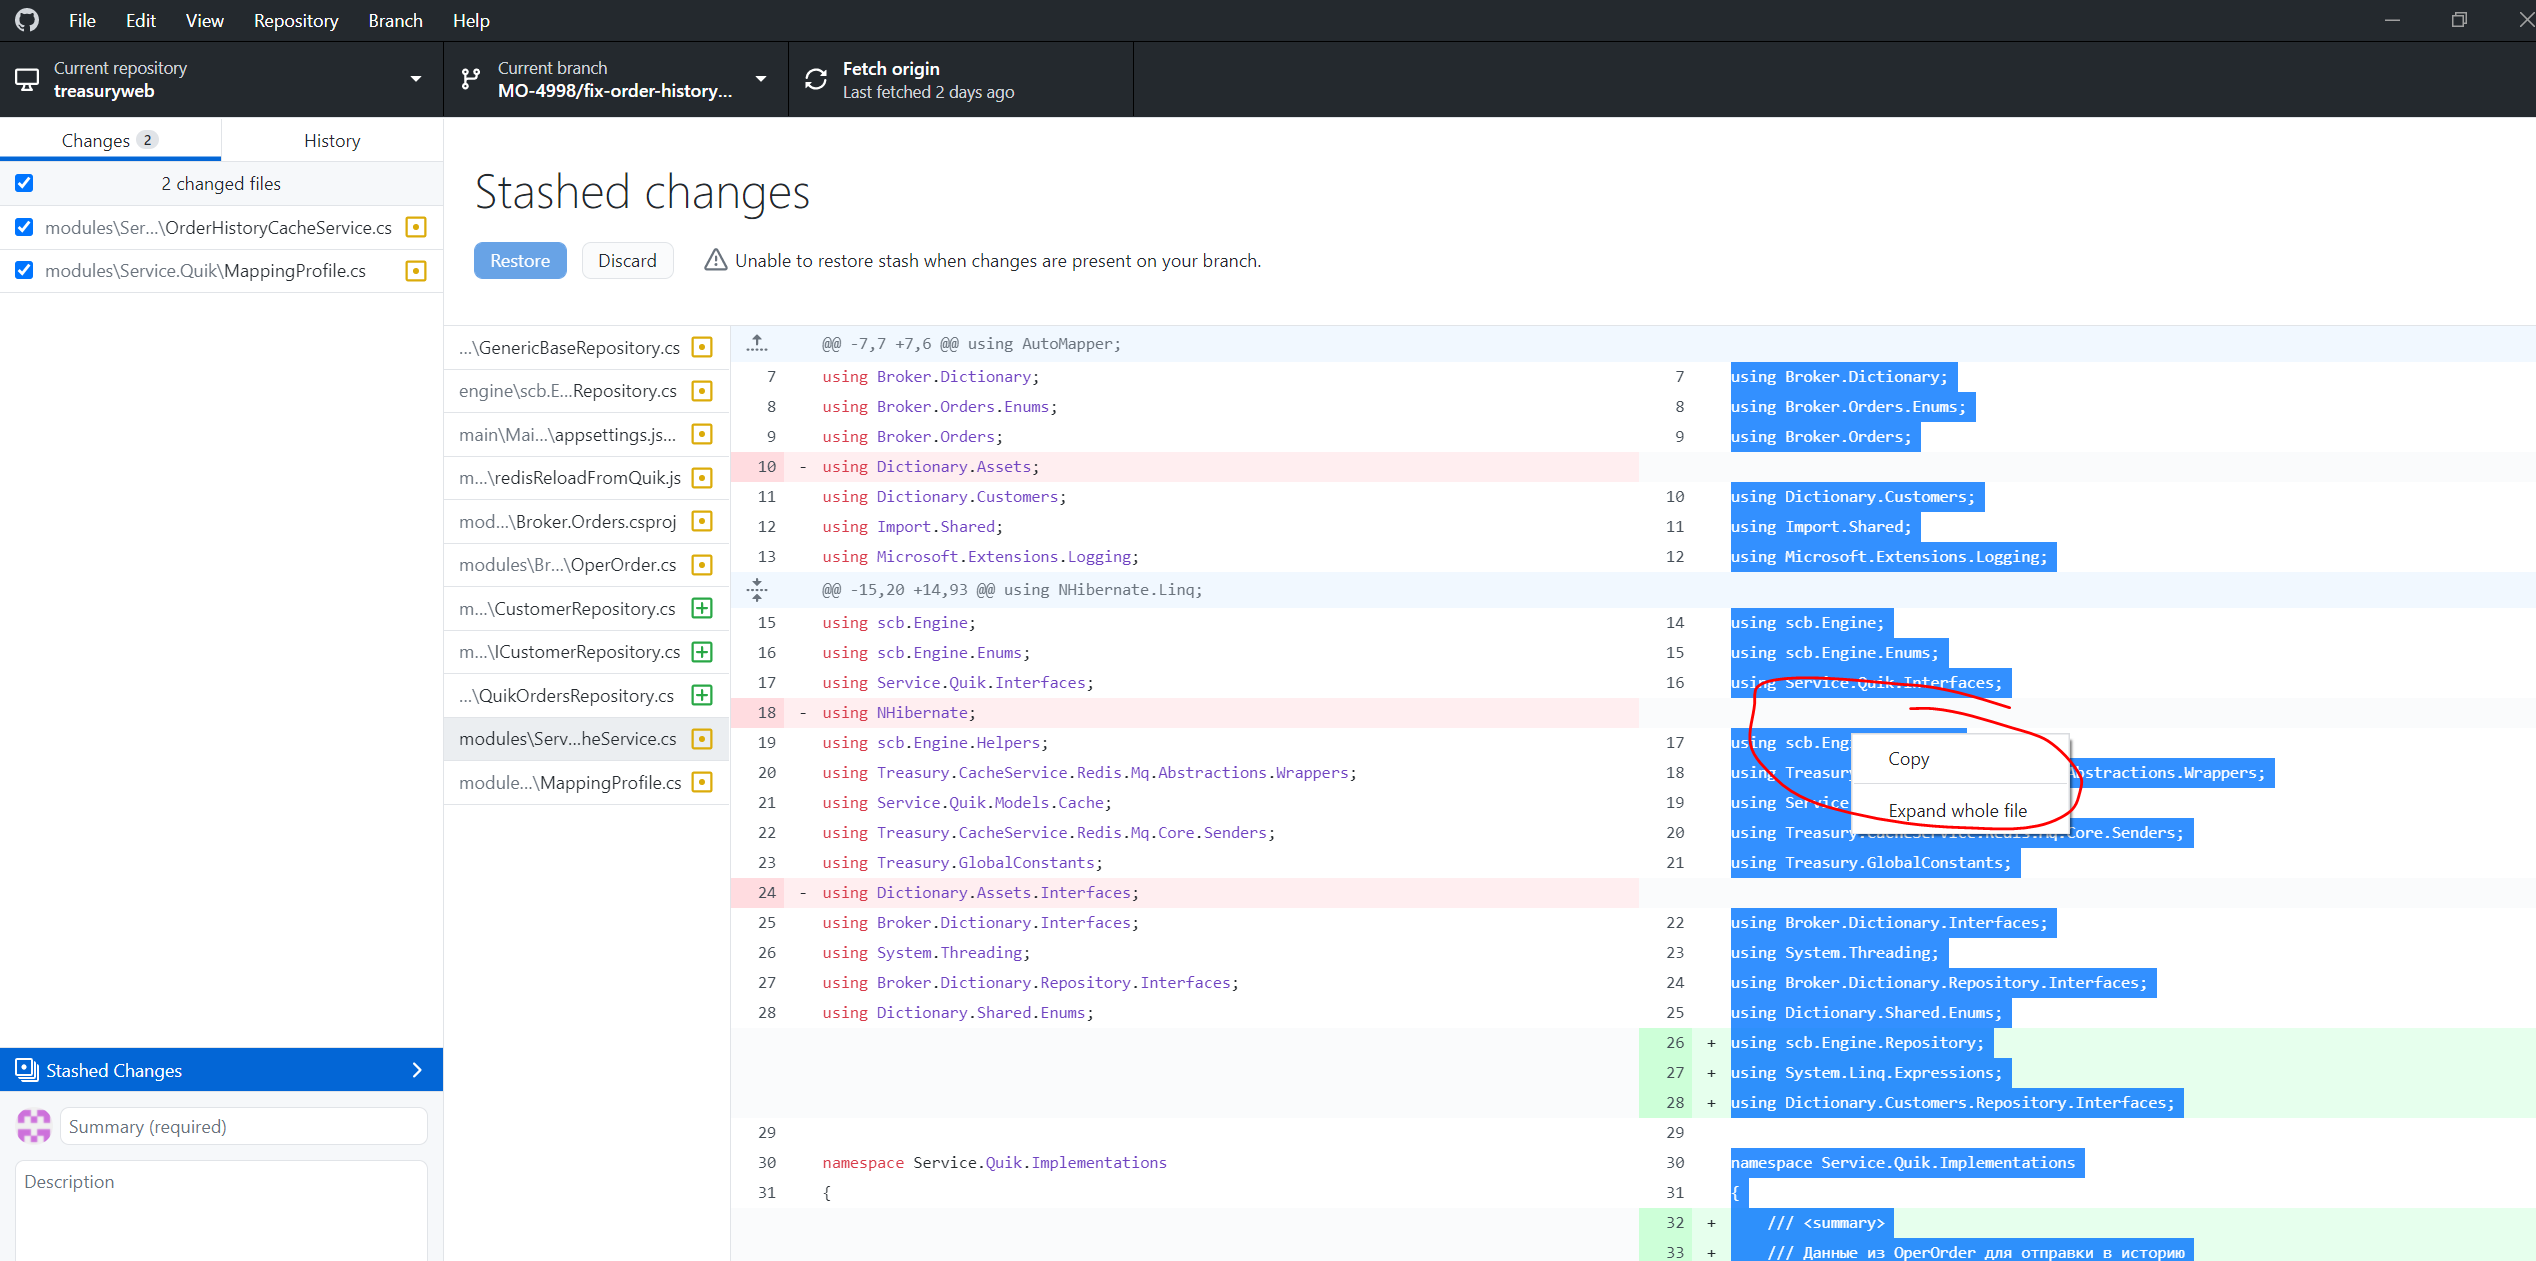2536x1261 pixels.
Task: Click the repository icon beside treasuryweb
Action: click(27, 79)
